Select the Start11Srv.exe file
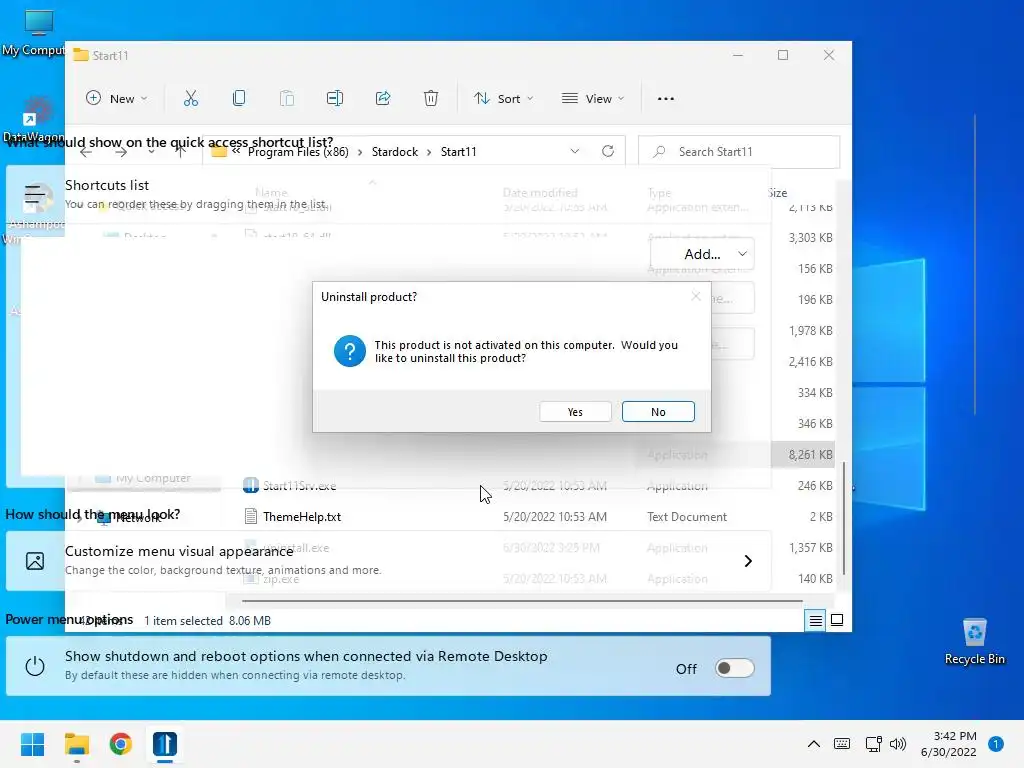 tap(299, 485)
